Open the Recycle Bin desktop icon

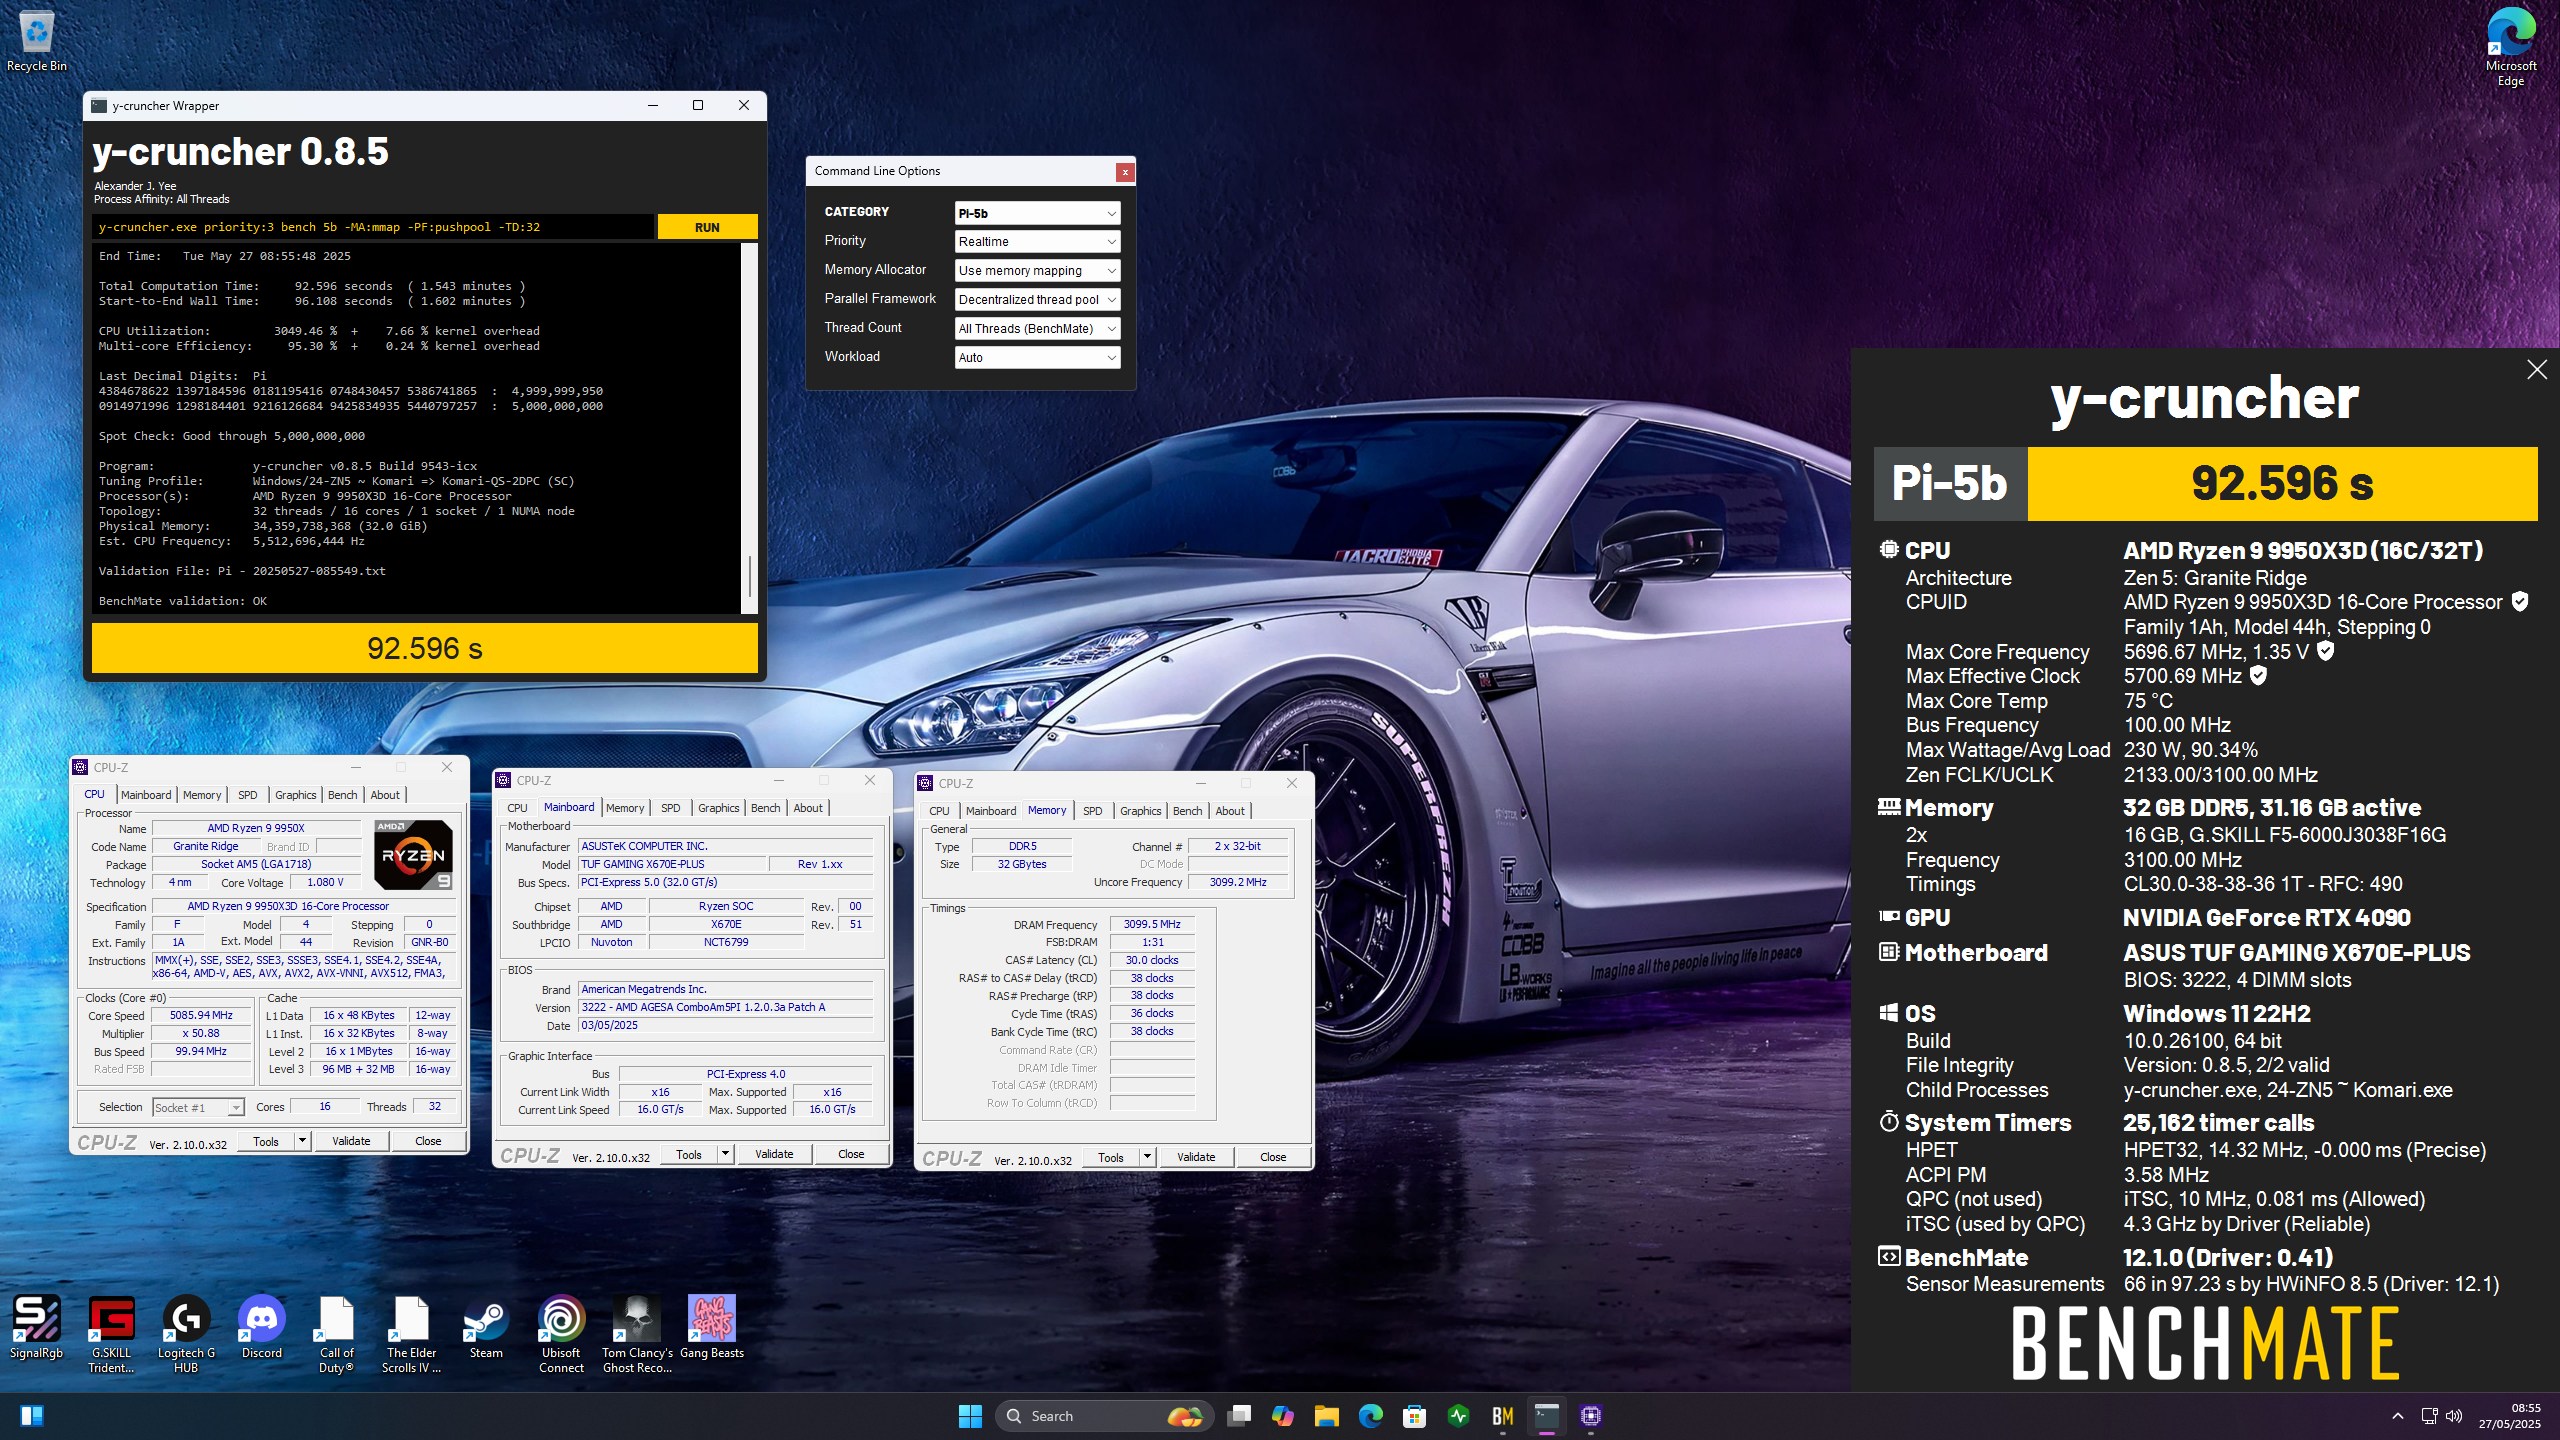click(37, 40)
